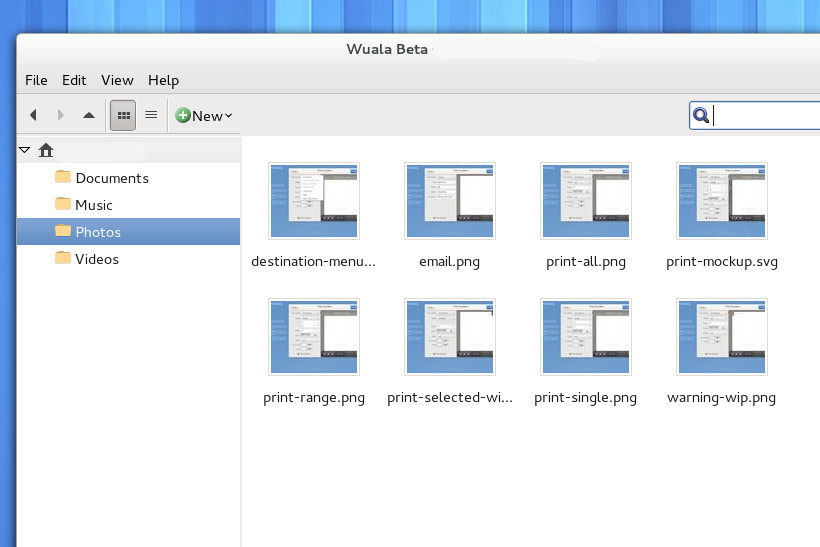The height and width of the screenshot is (547, 820).
Task: Click the search magnifier icon
Action: click(701, 115)
